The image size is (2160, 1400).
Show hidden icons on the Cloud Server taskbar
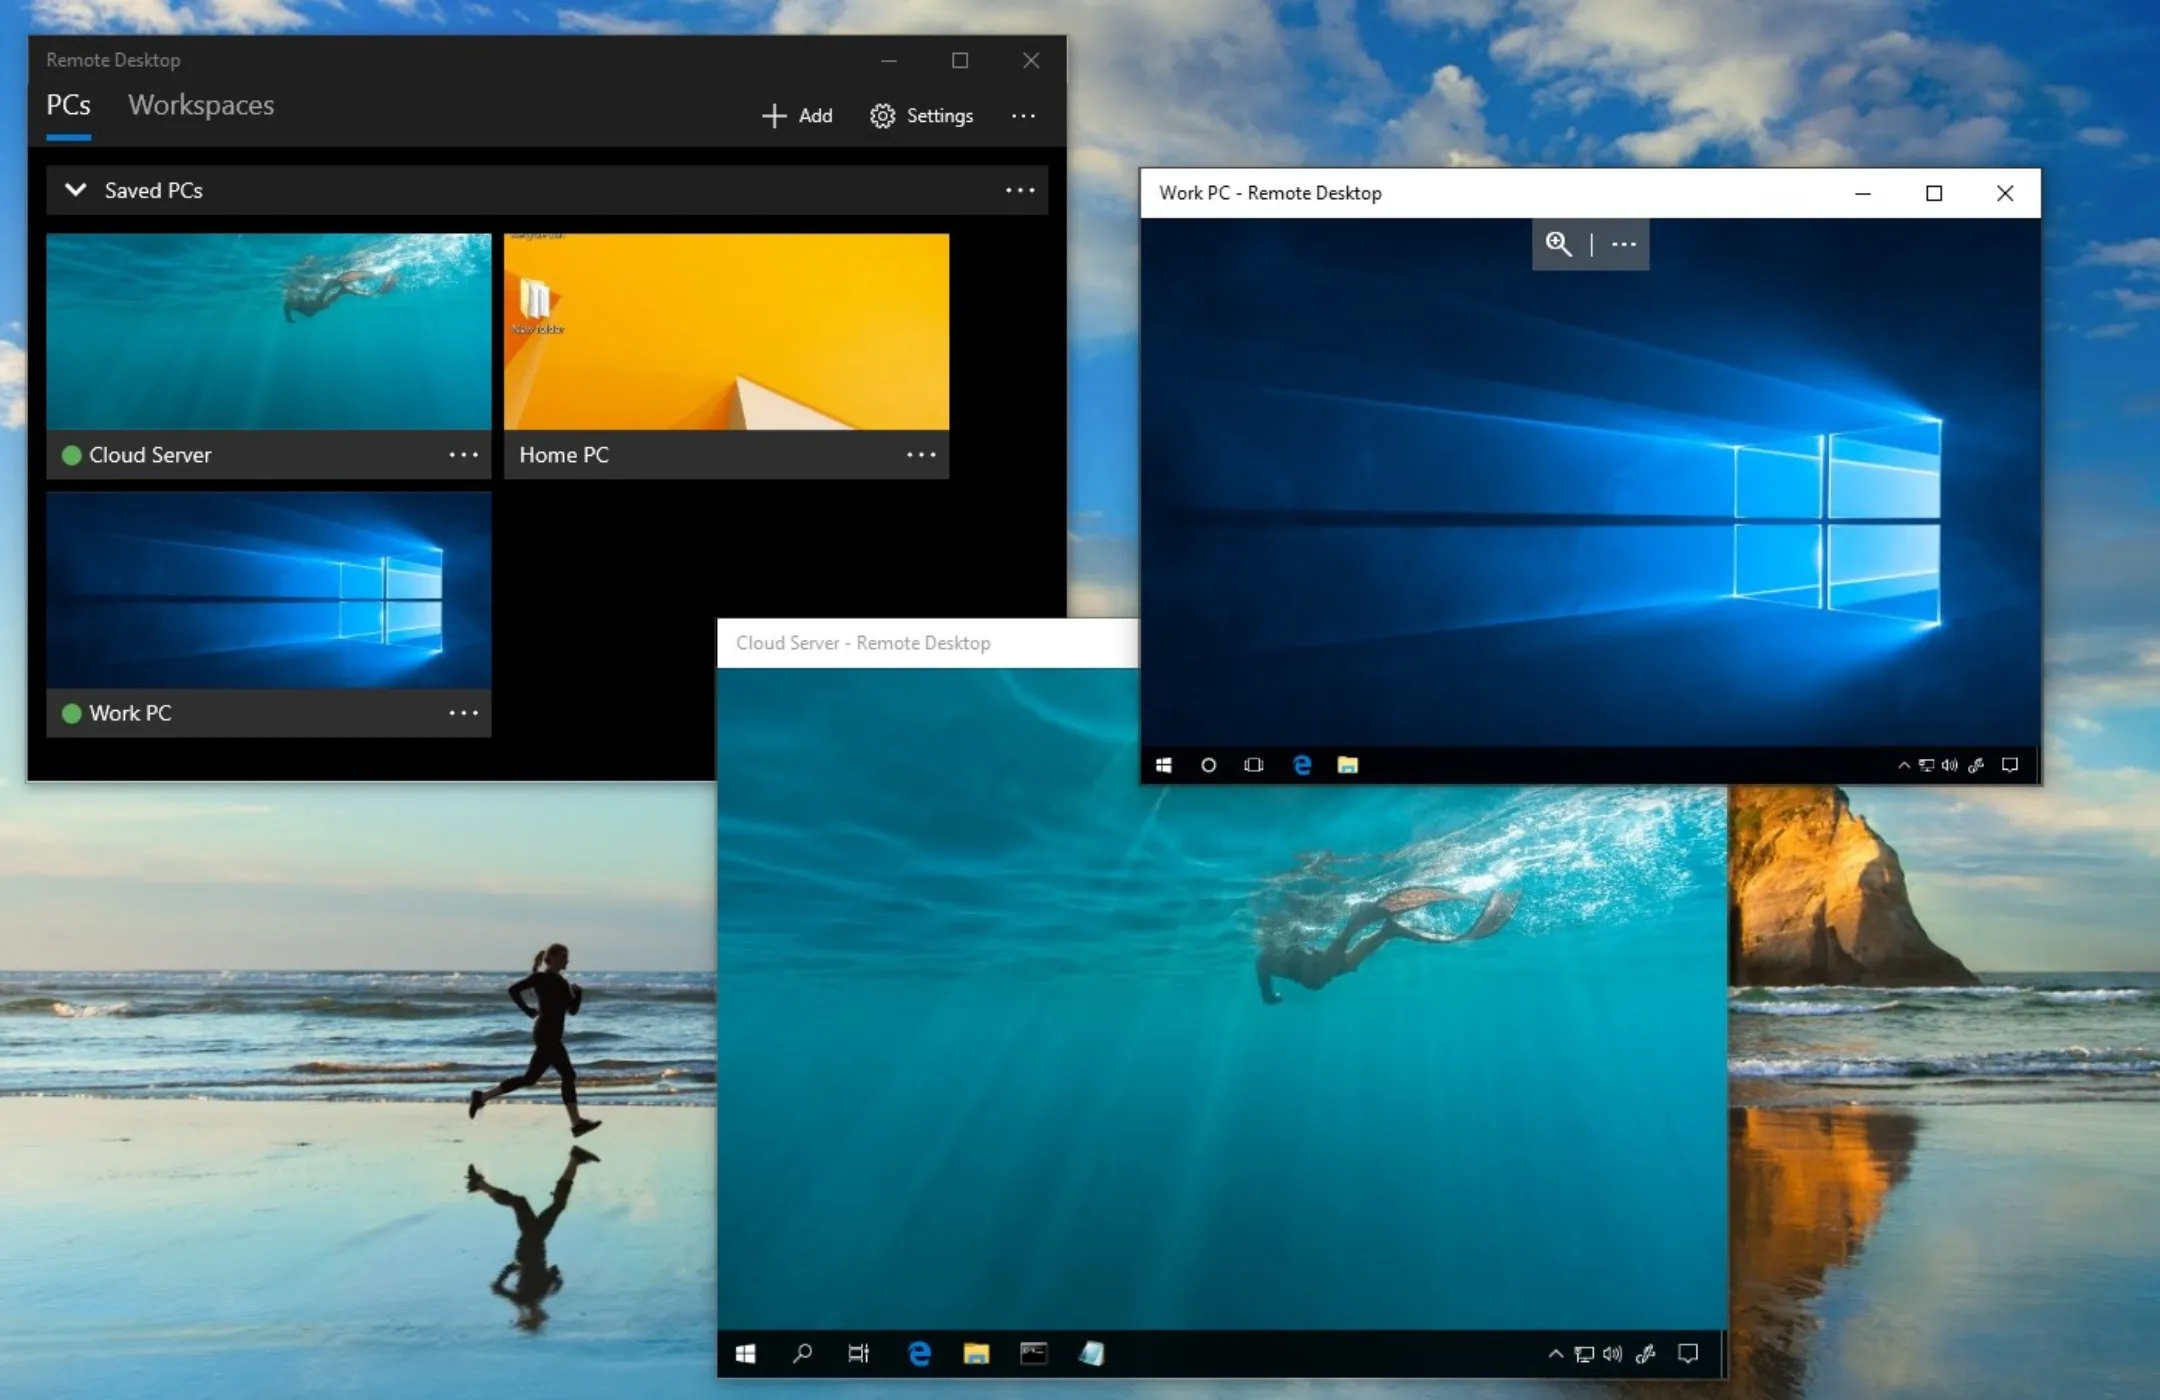(1555, 1353)
